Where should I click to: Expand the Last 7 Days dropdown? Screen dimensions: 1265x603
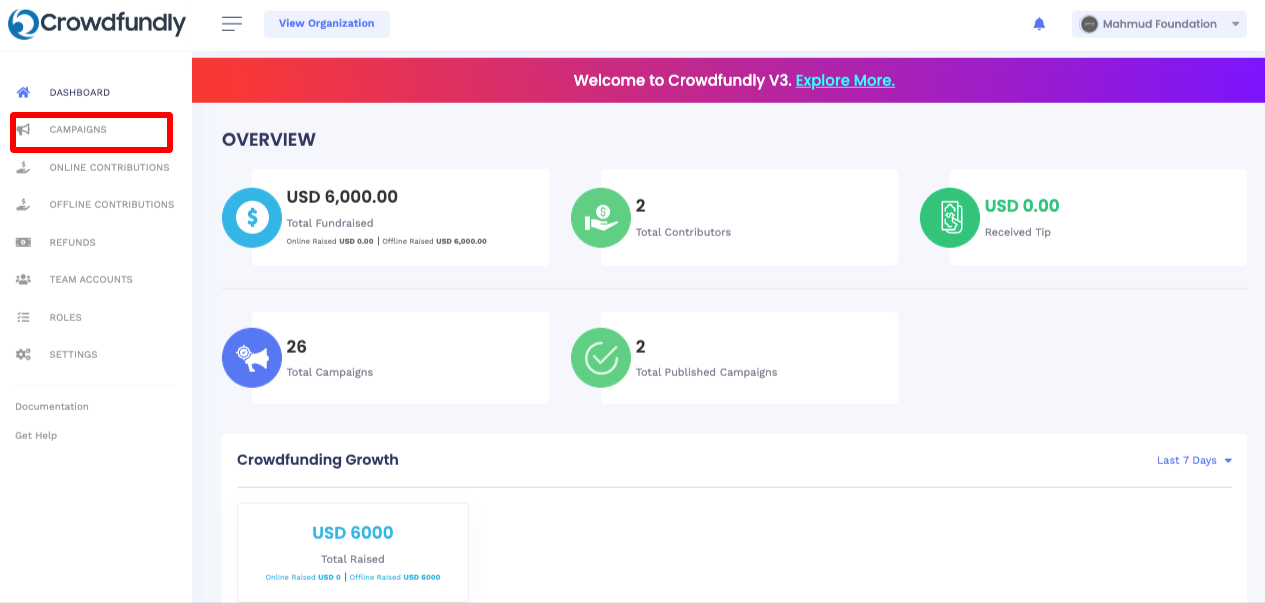[x=1194, y=460]
